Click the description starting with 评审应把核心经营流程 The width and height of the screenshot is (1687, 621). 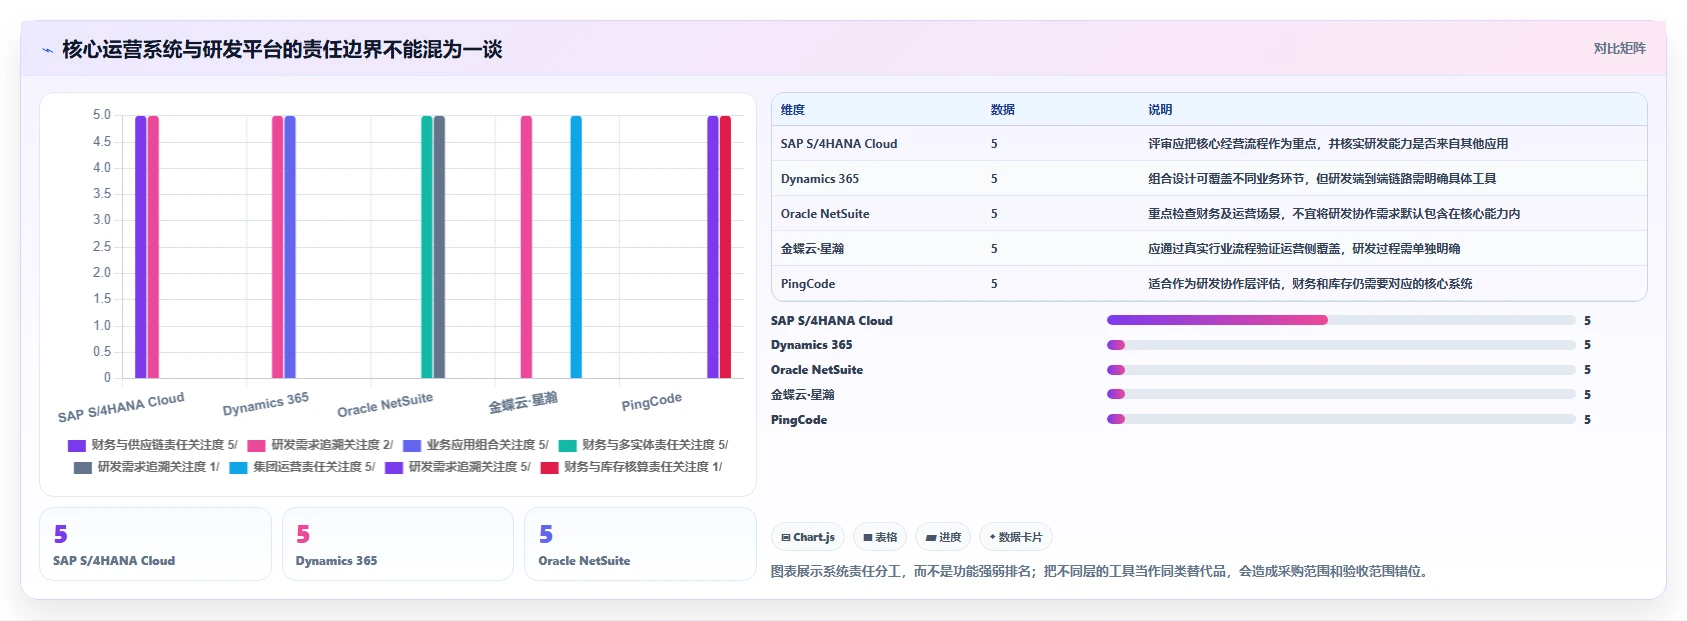(1328, 144)
